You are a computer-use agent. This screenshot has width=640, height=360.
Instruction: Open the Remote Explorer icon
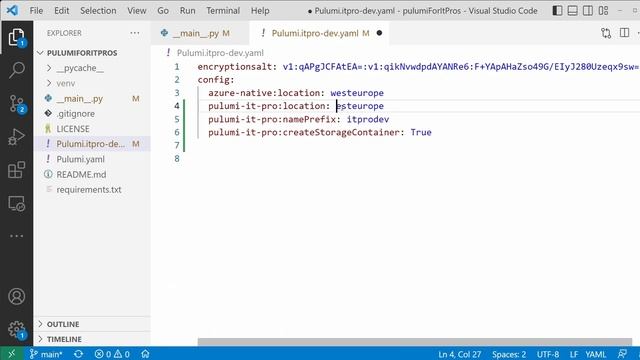pos(16,203)
